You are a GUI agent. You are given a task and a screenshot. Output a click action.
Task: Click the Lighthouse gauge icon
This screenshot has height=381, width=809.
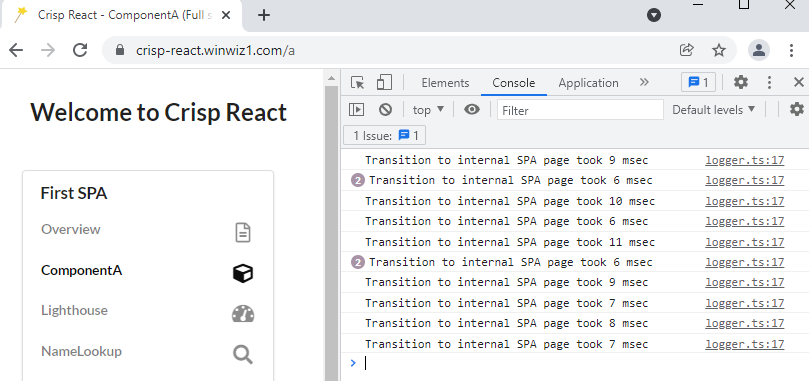click(x=243, y=314)
